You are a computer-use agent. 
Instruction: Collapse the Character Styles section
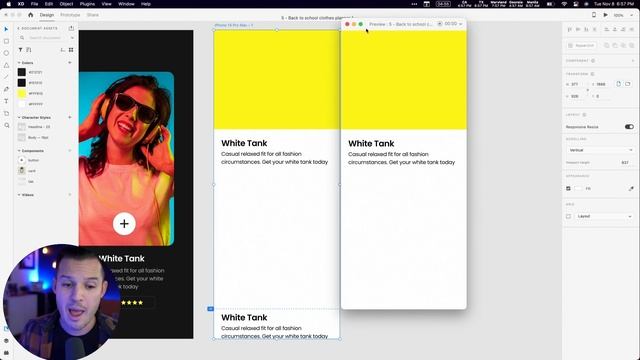[19, 118]
